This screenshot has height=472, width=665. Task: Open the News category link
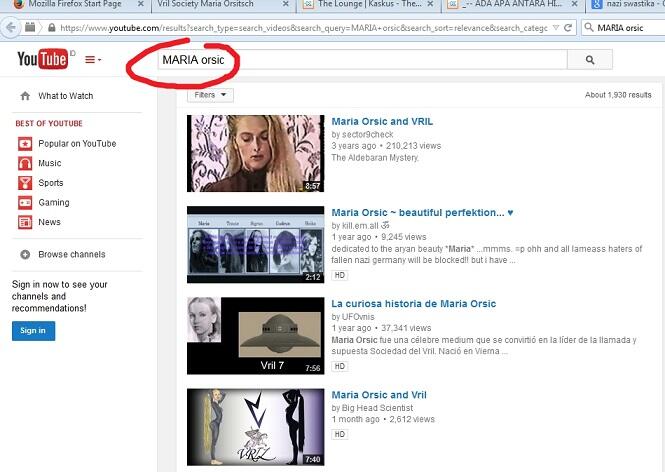point(49,222)
